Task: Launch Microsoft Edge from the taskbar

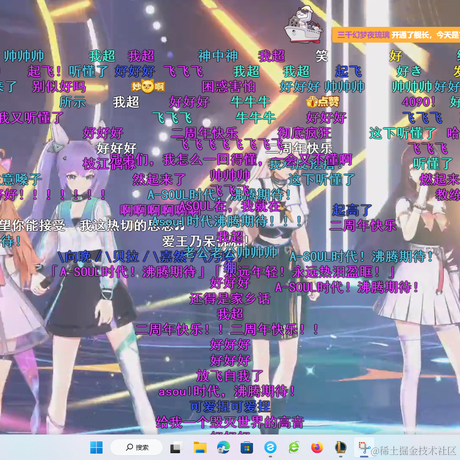Action: click(223, 448)
